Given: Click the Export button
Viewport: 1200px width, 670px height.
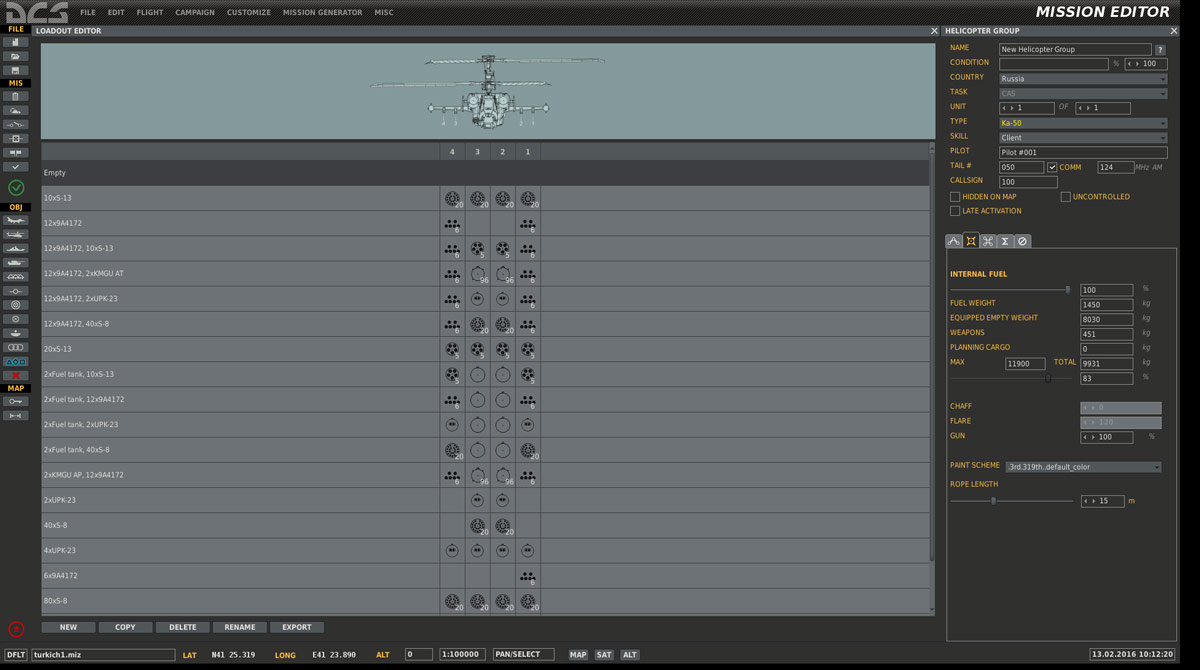Looking at the screenshot, I should point(297,627).
